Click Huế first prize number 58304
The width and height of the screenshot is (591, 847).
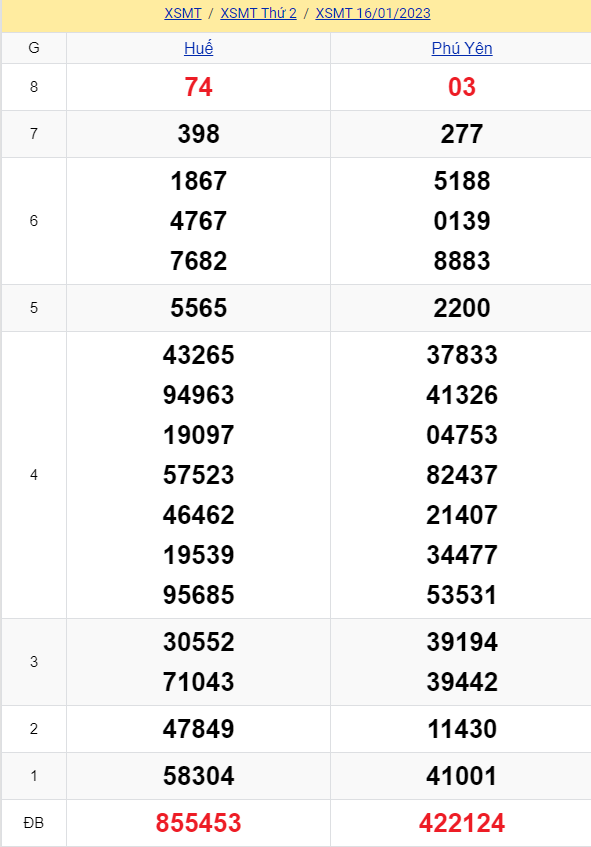pyautogui.click(x=198, y=776)
